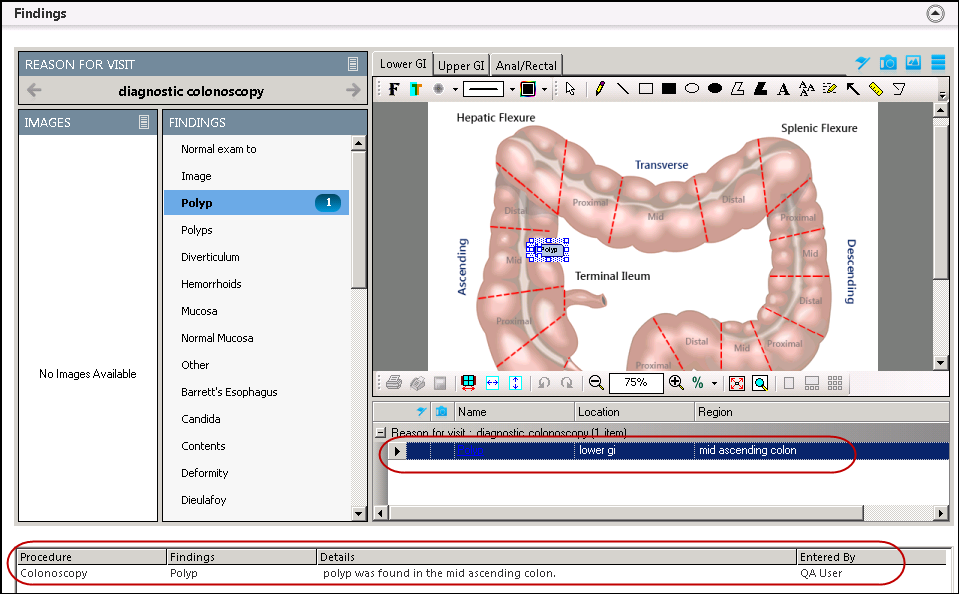Select the arrow annotation tool
959x594 pixels.
point(853,89)
